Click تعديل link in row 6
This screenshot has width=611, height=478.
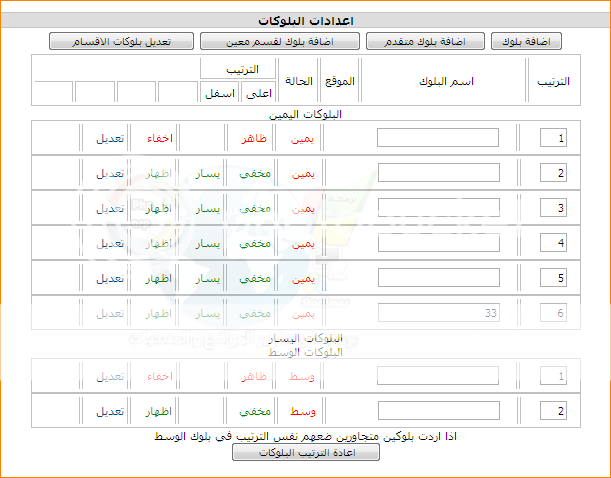coord(110,314)
